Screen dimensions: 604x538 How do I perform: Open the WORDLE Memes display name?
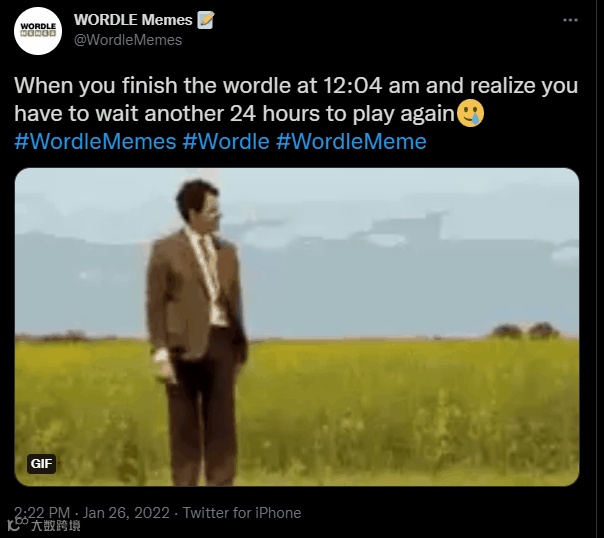(133, 20)
